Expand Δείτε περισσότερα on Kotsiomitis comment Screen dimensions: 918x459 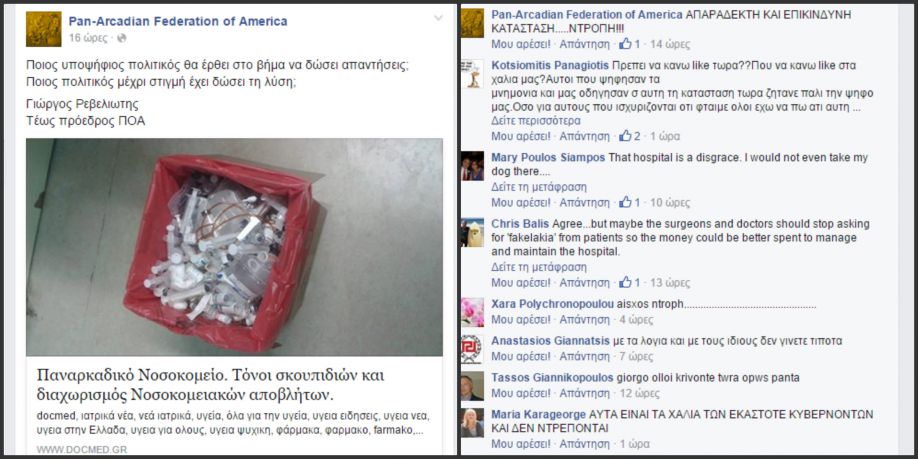point(536,121)
